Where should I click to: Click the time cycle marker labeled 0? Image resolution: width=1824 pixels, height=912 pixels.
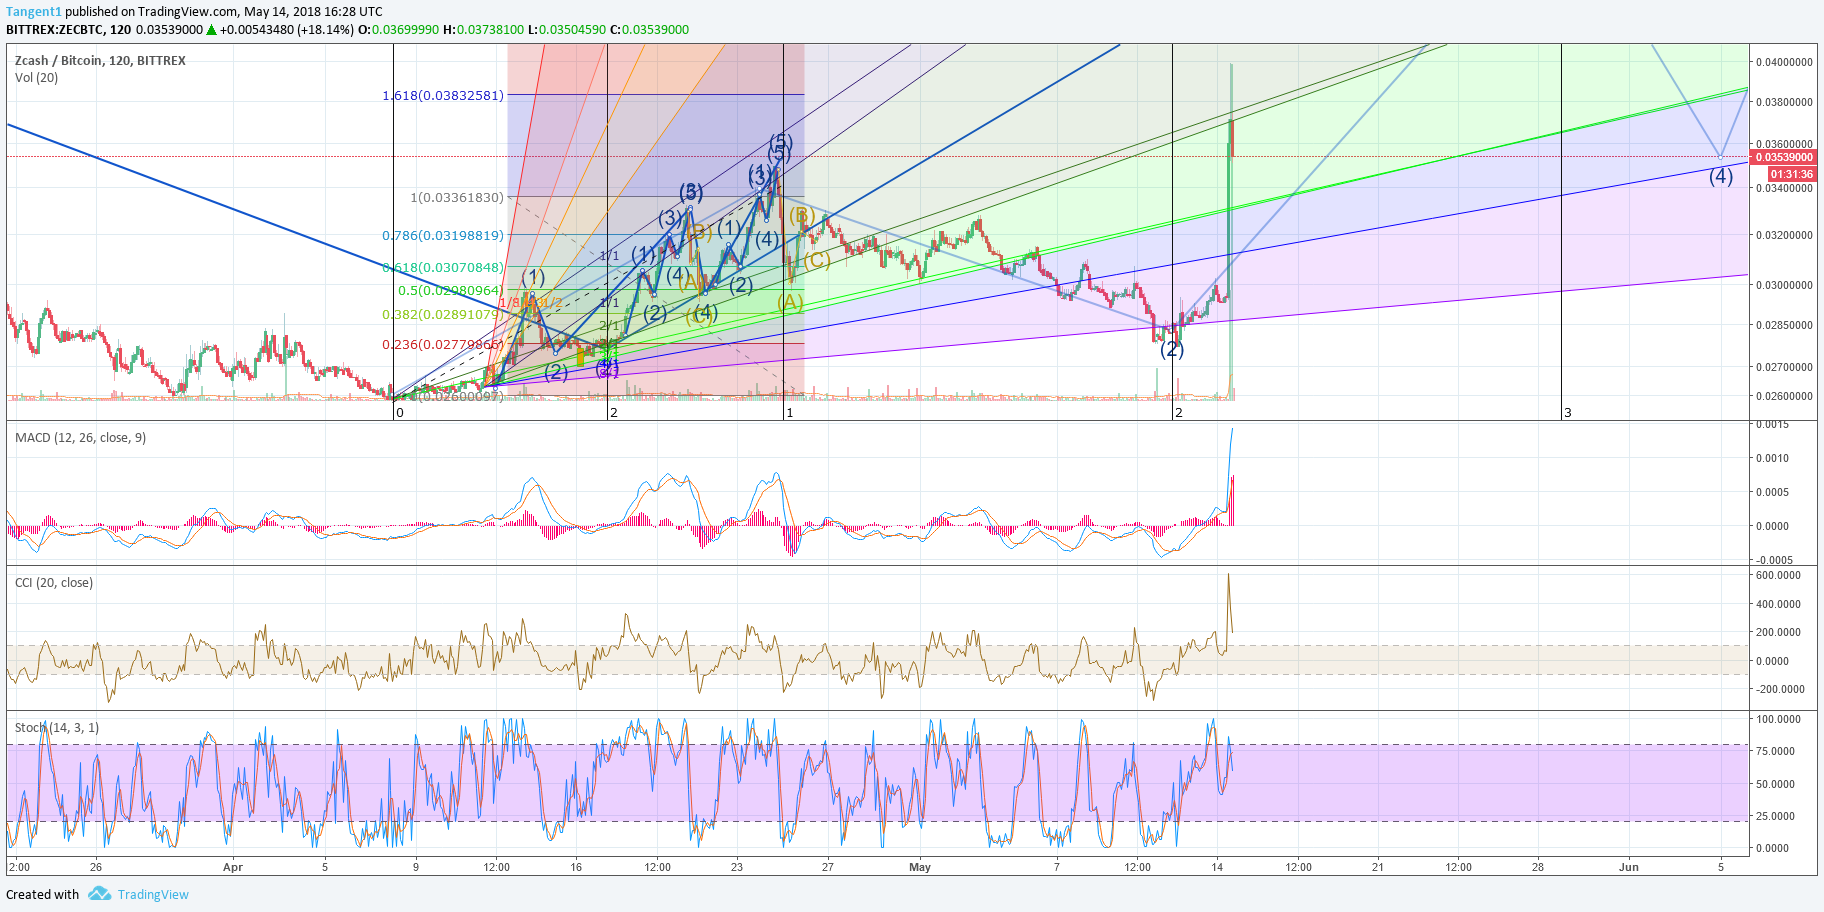tap(400, 412)
